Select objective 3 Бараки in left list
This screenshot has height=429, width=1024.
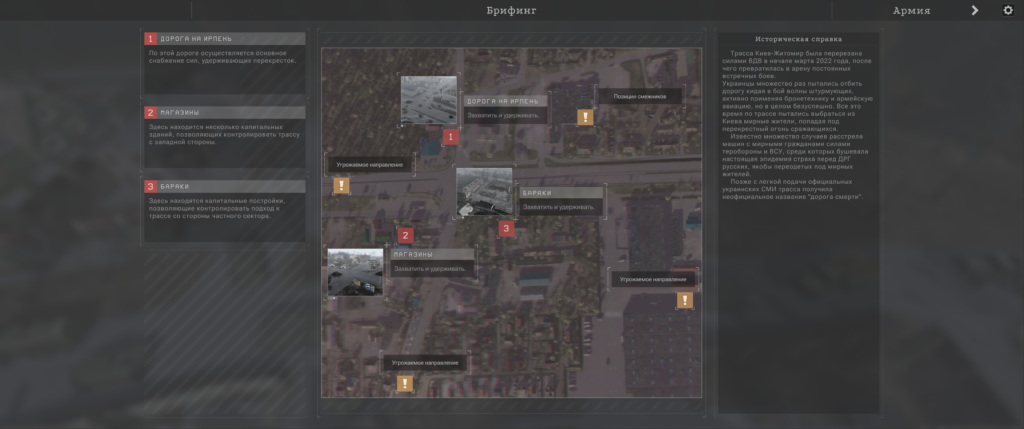coord(224,187)
